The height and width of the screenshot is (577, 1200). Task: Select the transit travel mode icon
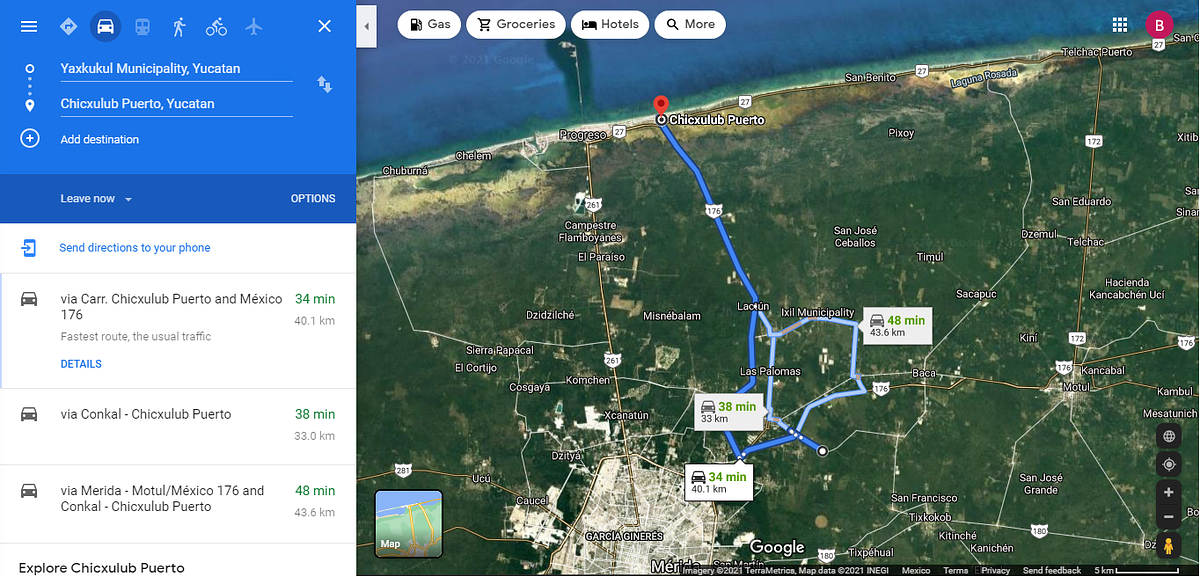(x=143, y=26)
